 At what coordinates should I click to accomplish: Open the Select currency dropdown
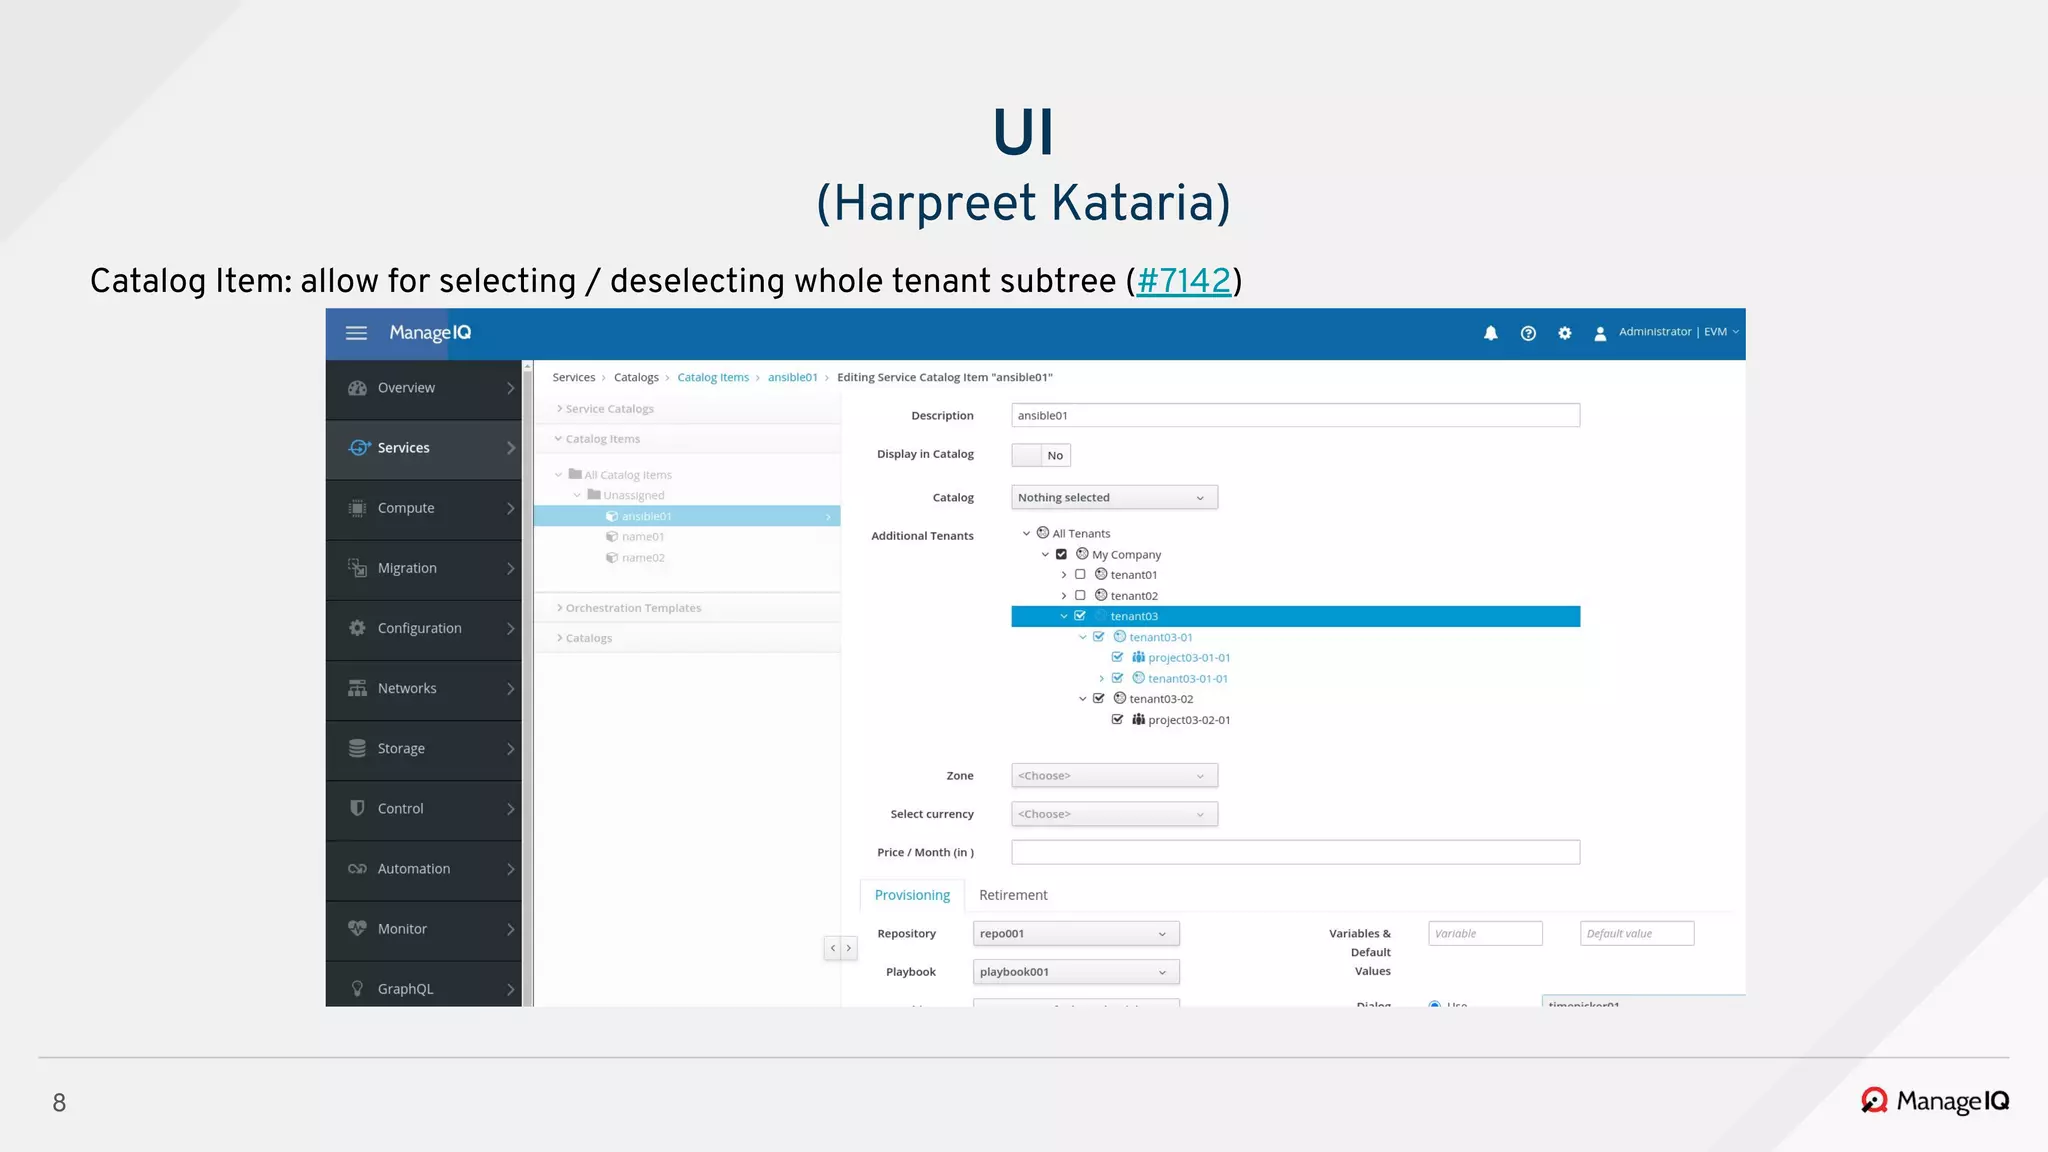coord(1114,814)
